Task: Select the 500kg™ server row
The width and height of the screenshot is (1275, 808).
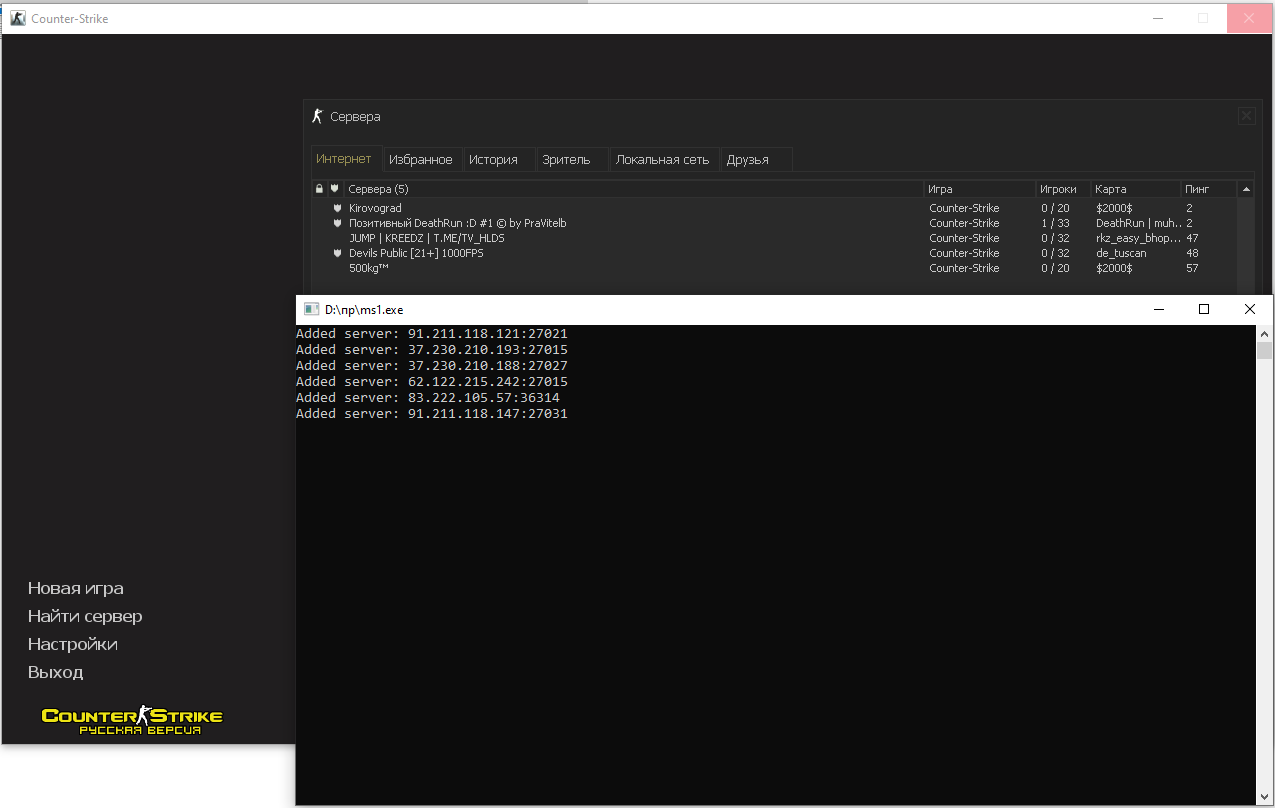Action: pyautogui.click(x=774, y=268)
